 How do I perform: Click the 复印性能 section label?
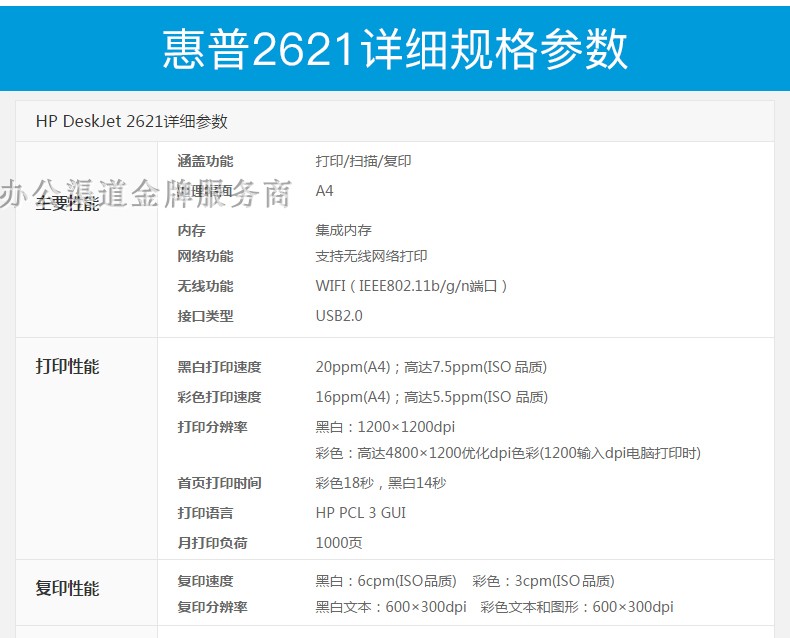[x=68, y=588]
